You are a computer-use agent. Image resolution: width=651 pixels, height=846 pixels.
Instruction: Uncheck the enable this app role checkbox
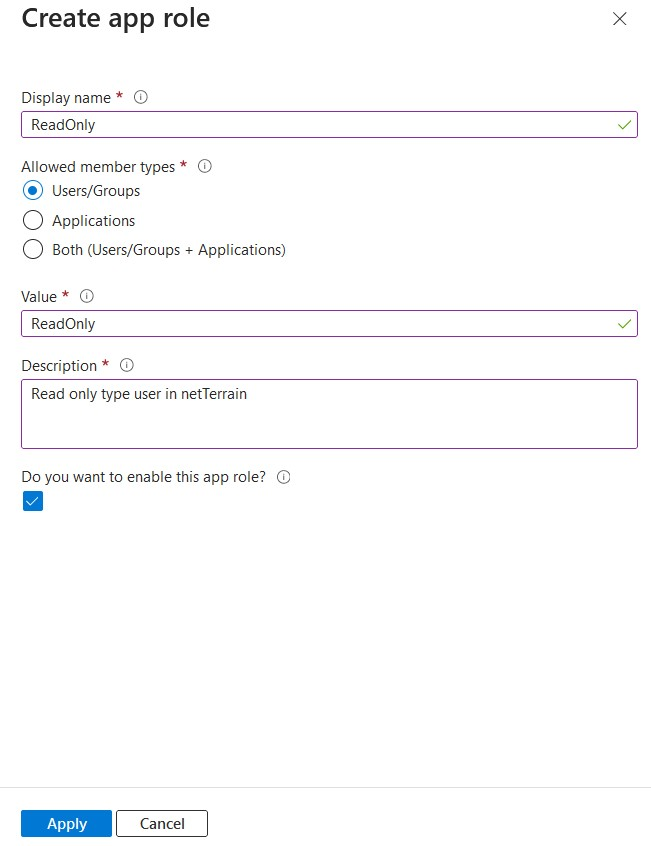(33, 501)
